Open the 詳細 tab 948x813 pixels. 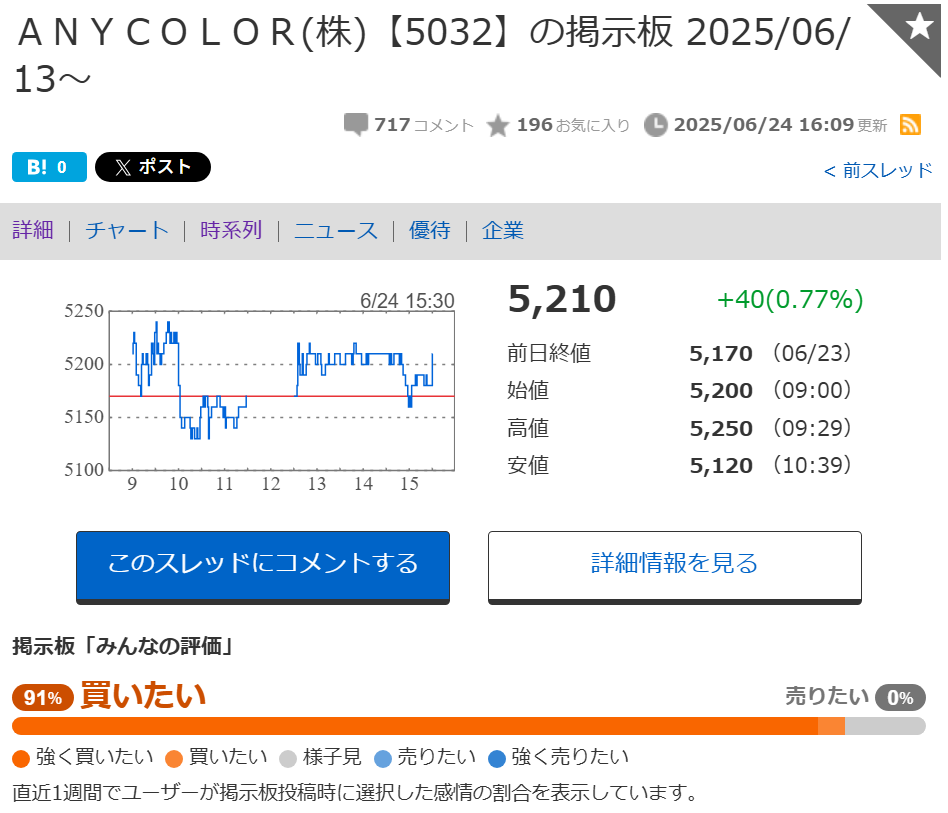[33, 230]
